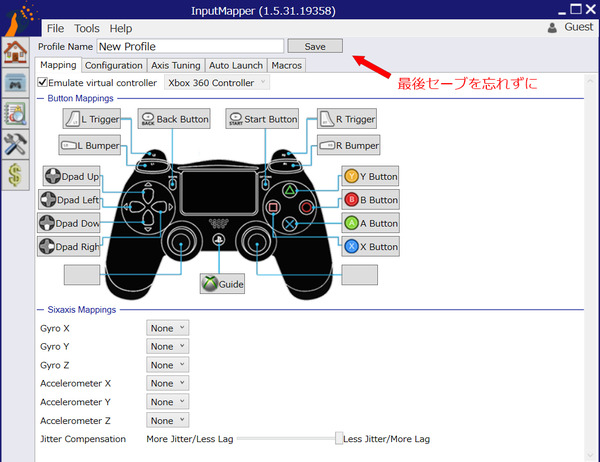Image resolution: width=600 pixels, height=462 pixels.
Task: Click the scrollbar down arrow
Action: click(x=590, y=455)
